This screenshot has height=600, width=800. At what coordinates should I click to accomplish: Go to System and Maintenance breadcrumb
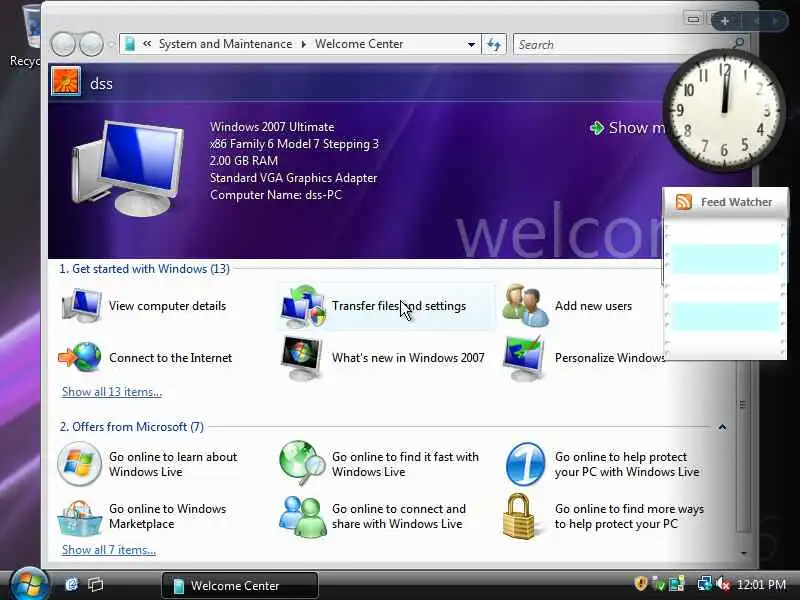226,44
